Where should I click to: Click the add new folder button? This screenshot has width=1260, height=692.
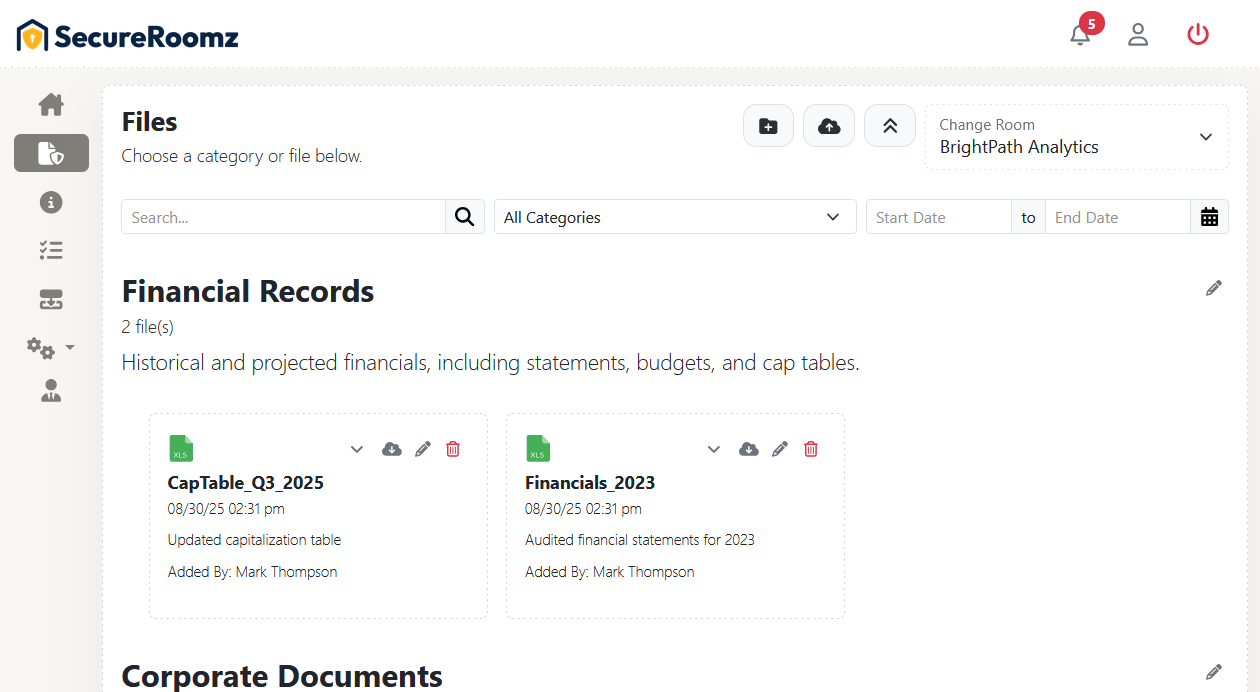tap(768, 126)
